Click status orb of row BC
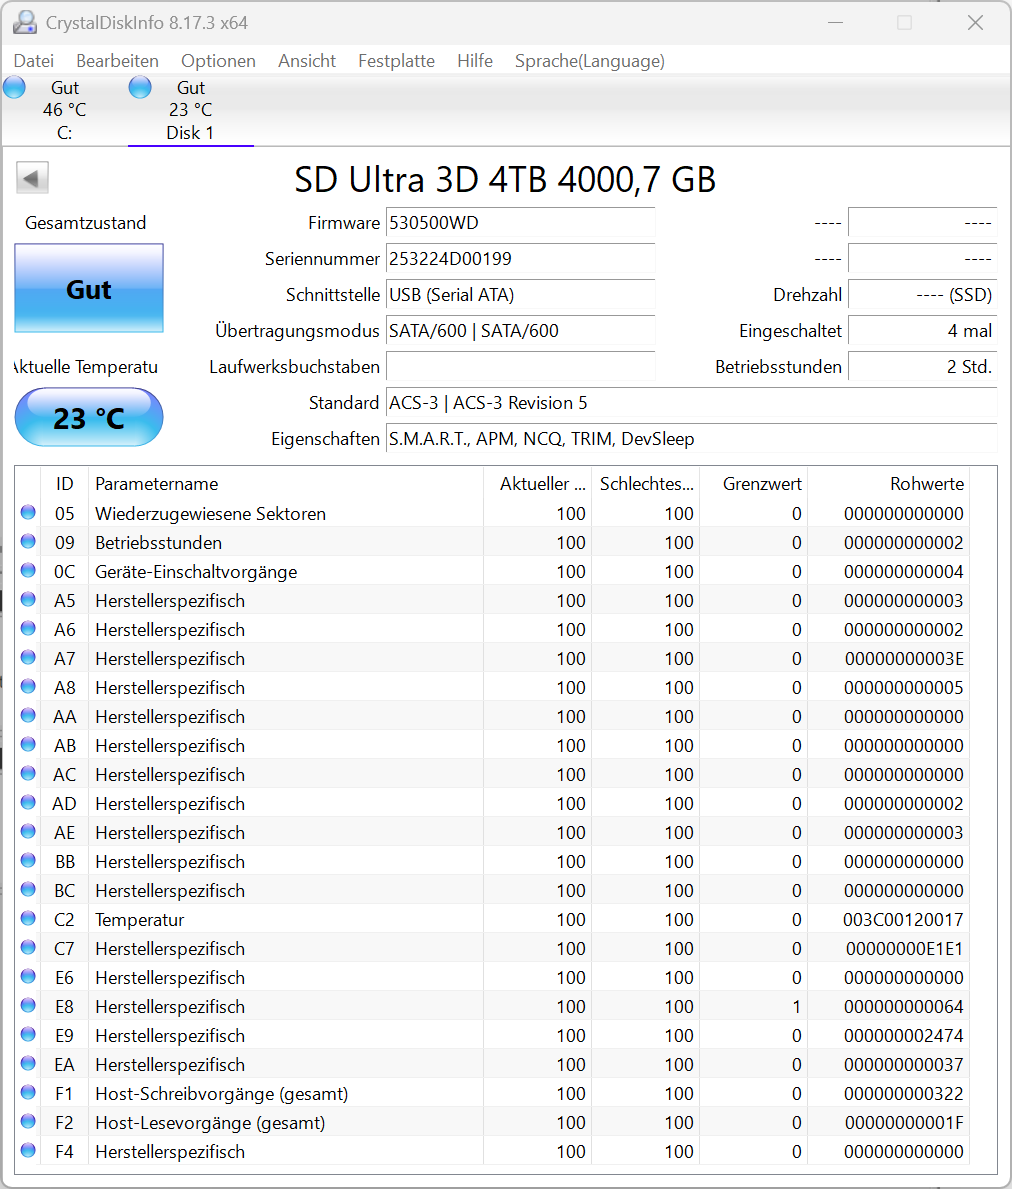The width and height of the screenshot is (1012, 1189). click(x=28, y=889)
